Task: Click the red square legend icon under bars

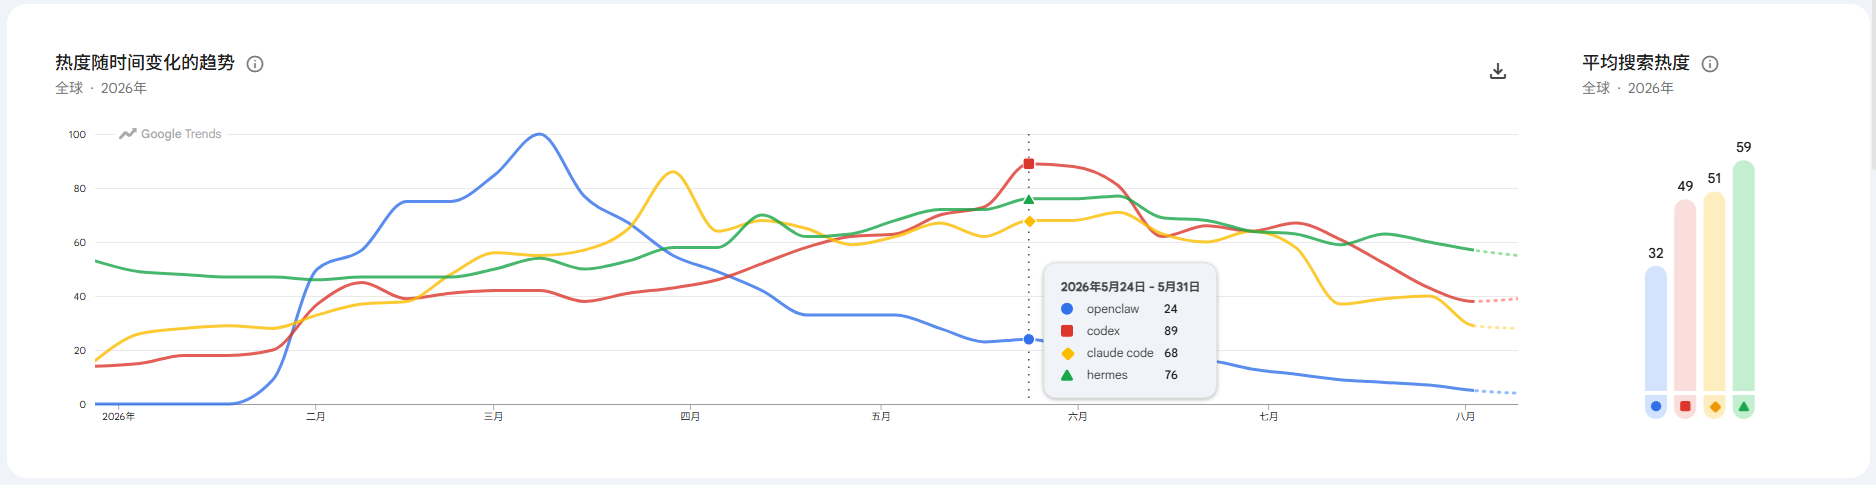Action: 1685,406
